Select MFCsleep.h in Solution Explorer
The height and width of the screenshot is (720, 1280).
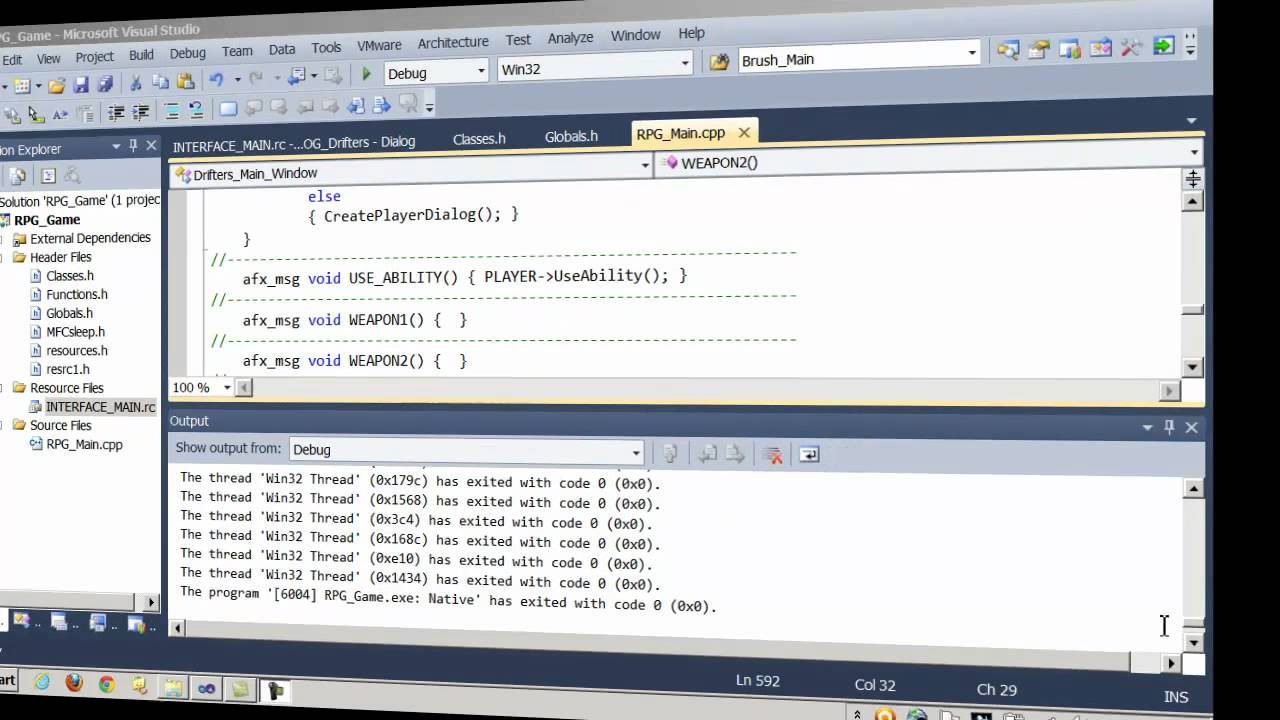click(75, 331)
